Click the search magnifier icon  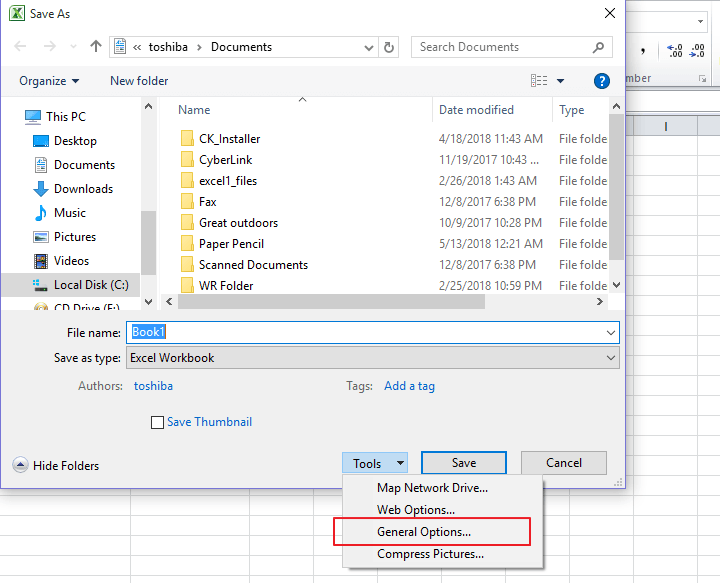[x=598, y=47]
